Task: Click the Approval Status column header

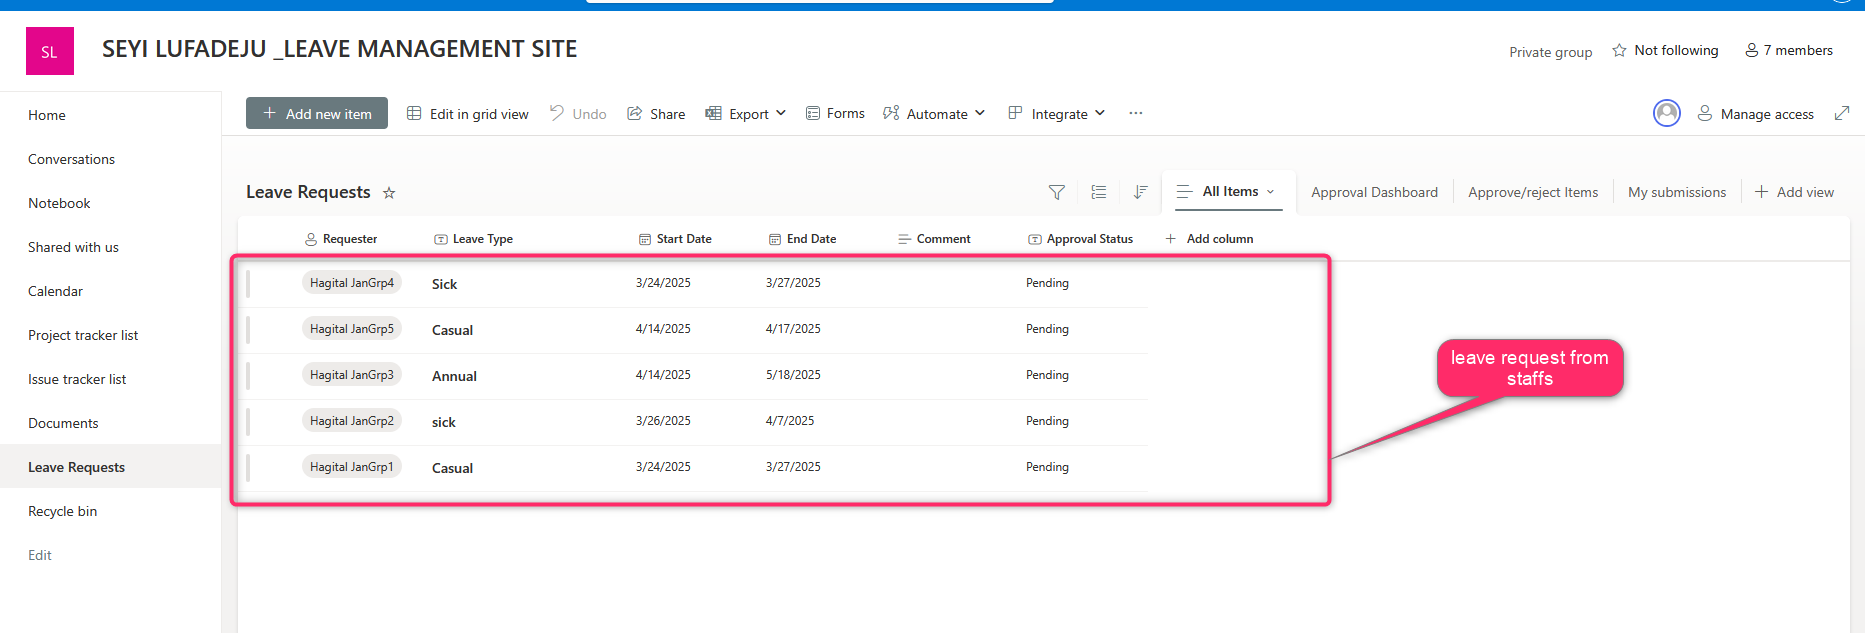Action: pyautogui.click(x=1080, y=239)
